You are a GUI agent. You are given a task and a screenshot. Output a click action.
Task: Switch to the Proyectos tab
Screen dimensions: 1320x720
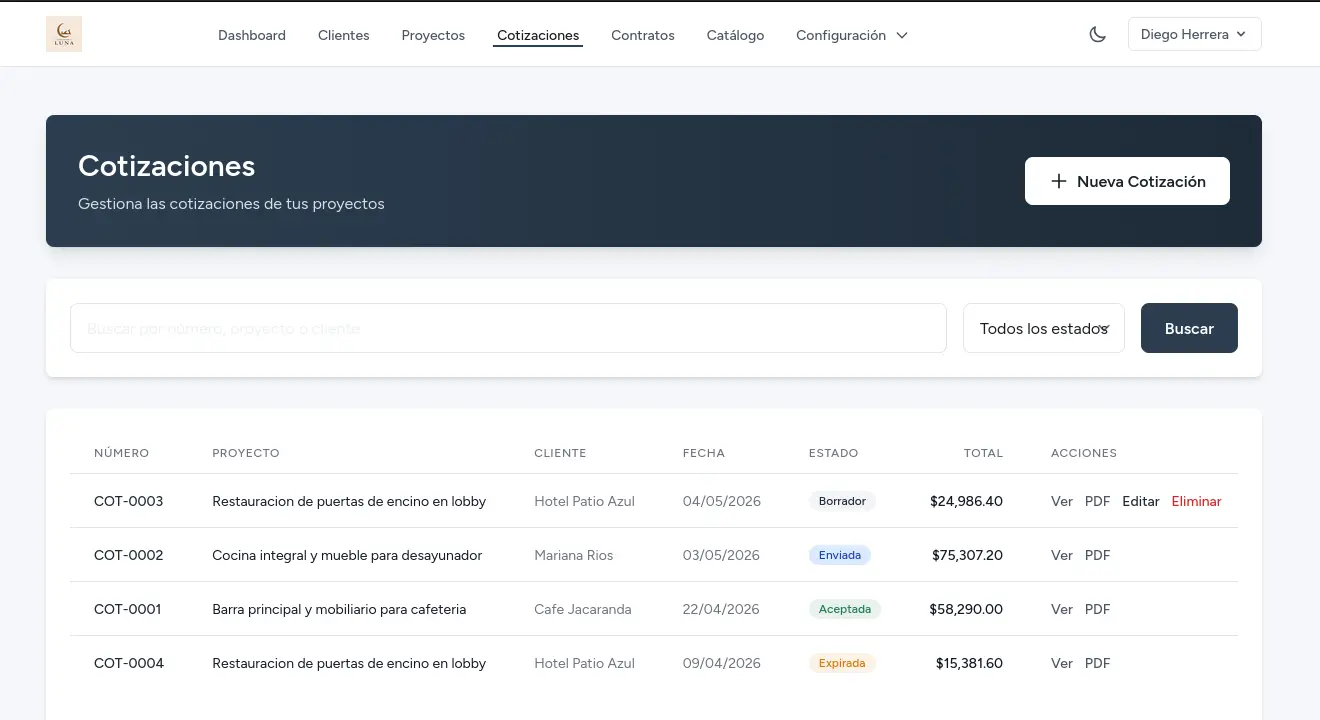(x=433, y=35)
